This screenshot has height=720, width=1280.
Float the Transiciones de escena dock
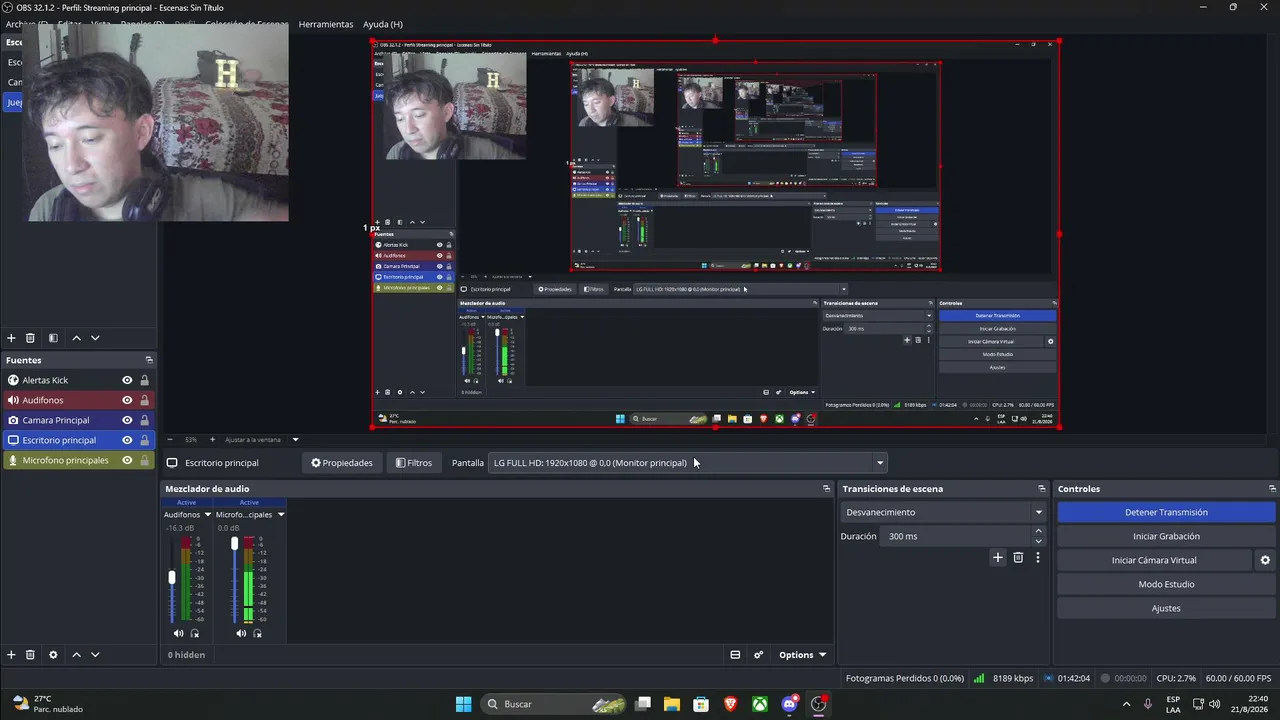click(1041, 489)
